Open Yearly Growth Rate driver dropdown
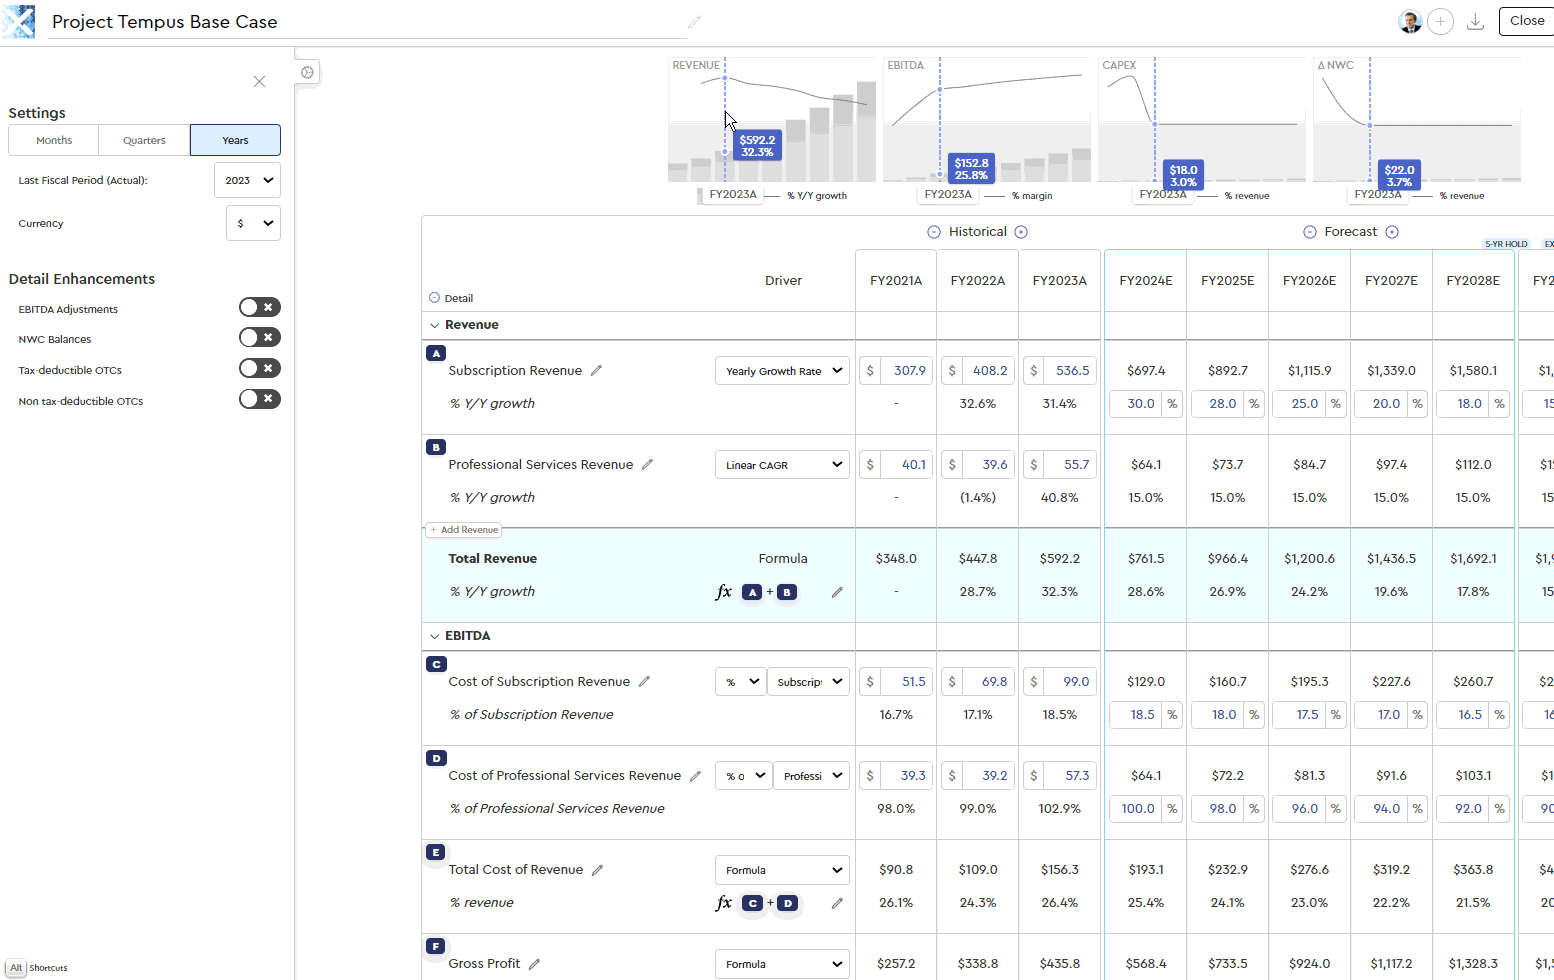 click(x=782, y=371)
